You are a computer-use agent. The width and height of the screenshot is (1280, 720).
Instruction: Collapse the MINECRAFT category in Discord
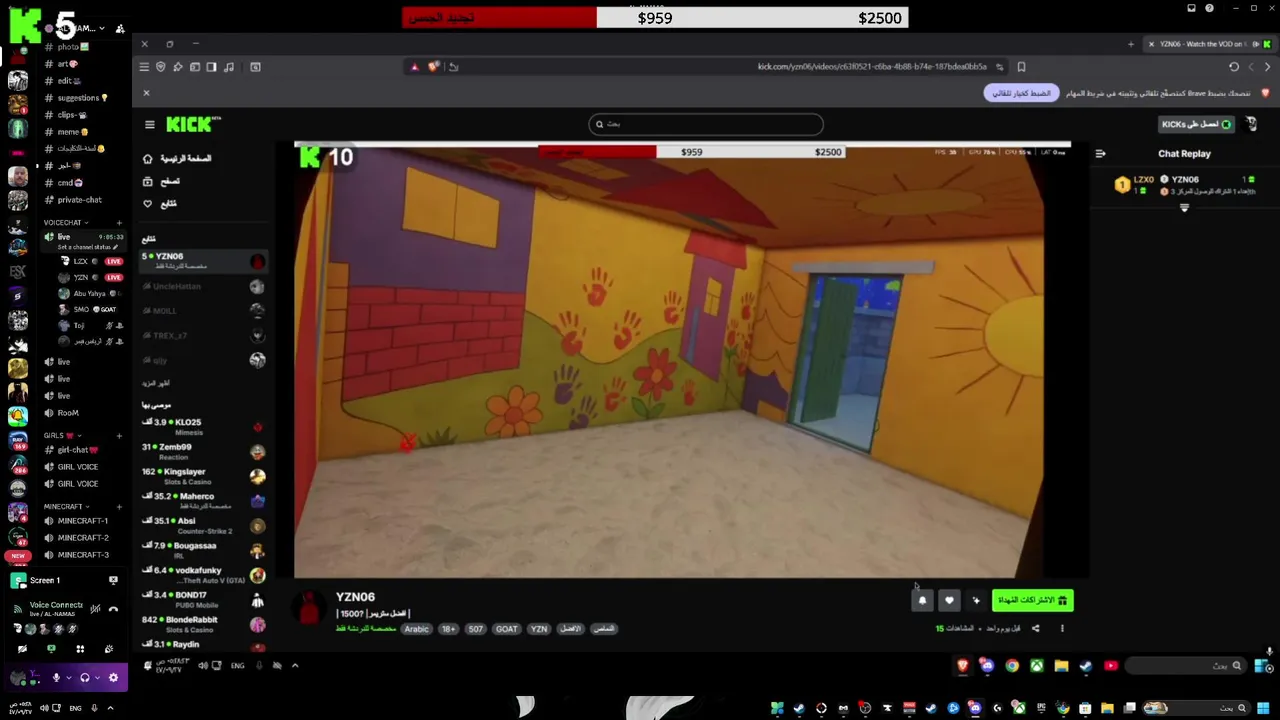67,507
